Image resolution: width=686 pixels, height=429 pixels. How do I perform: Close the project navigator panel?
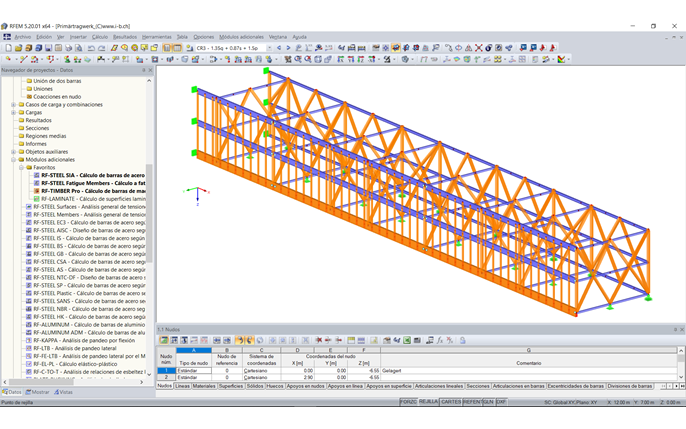(x=150, y=70)
